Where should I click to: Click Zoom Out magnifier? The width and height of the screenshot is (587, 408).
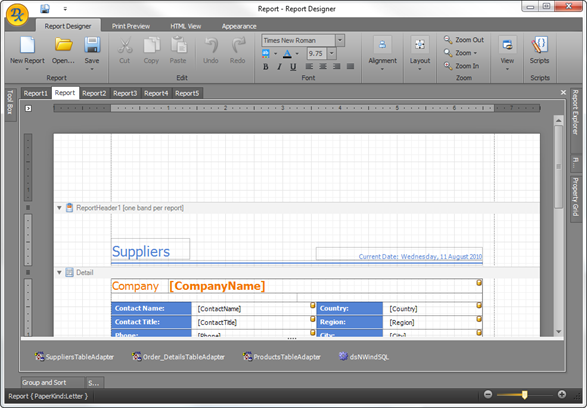(448, 39)
